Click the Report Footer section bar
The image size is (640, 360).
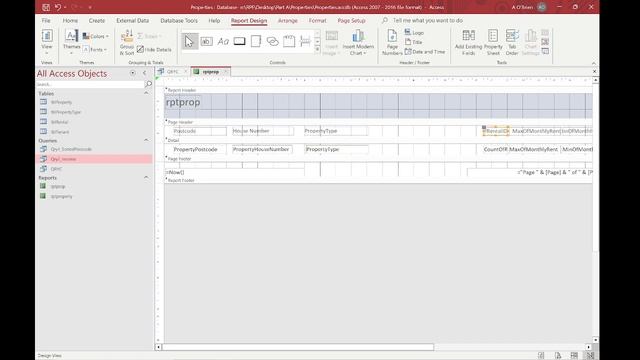tap(378, 180)
